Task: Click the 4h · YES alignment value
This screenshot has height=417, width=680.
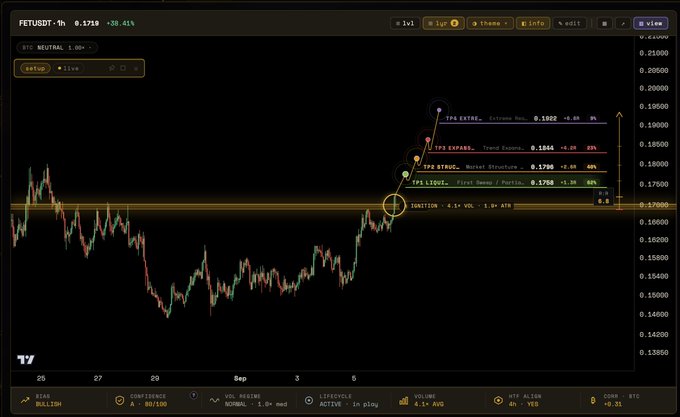Action: [523, 404]
